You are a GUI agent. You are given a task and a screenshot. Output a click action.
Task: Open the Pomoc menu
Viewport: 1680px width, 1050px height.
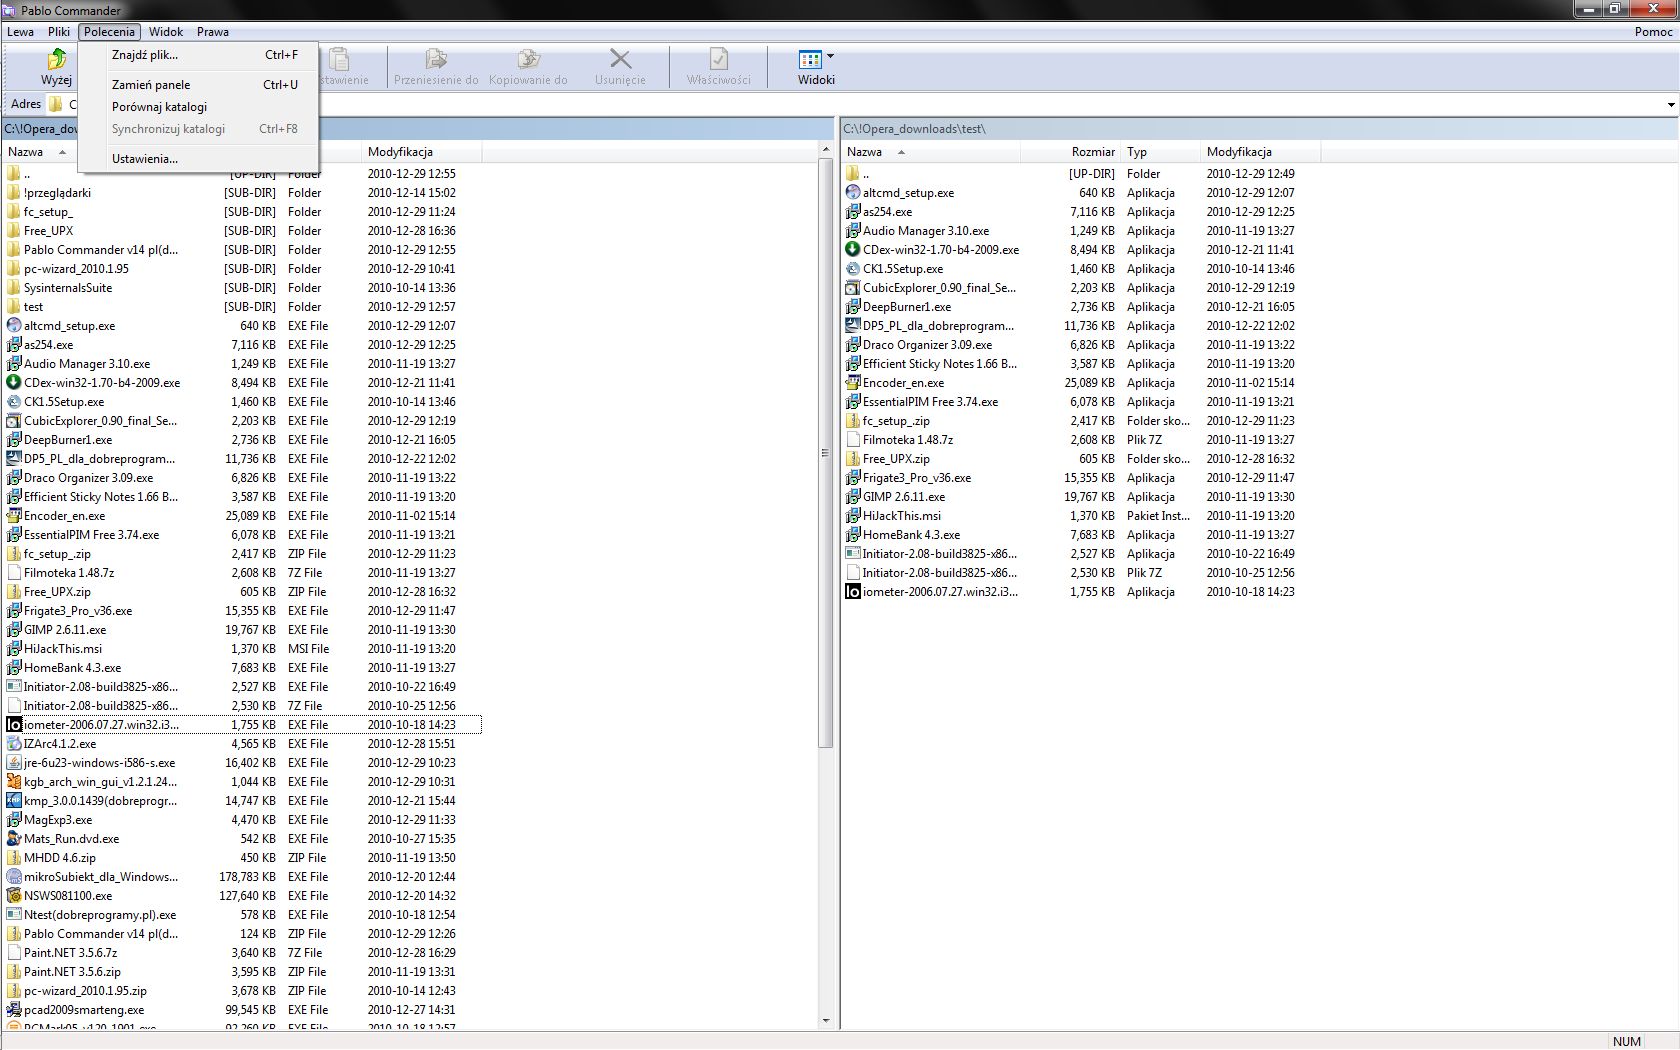[x=1653, y=32]
